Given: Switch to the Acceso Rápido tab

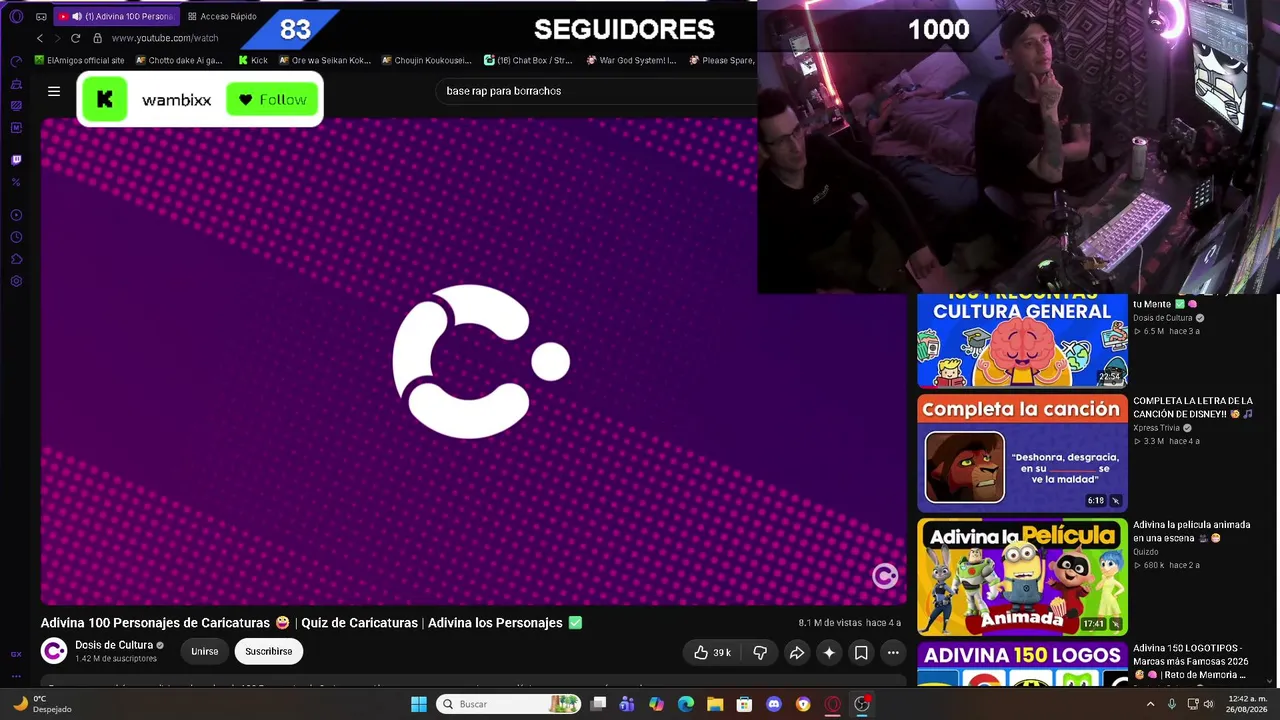Looking at the screenshot, I should pos(222,16).
